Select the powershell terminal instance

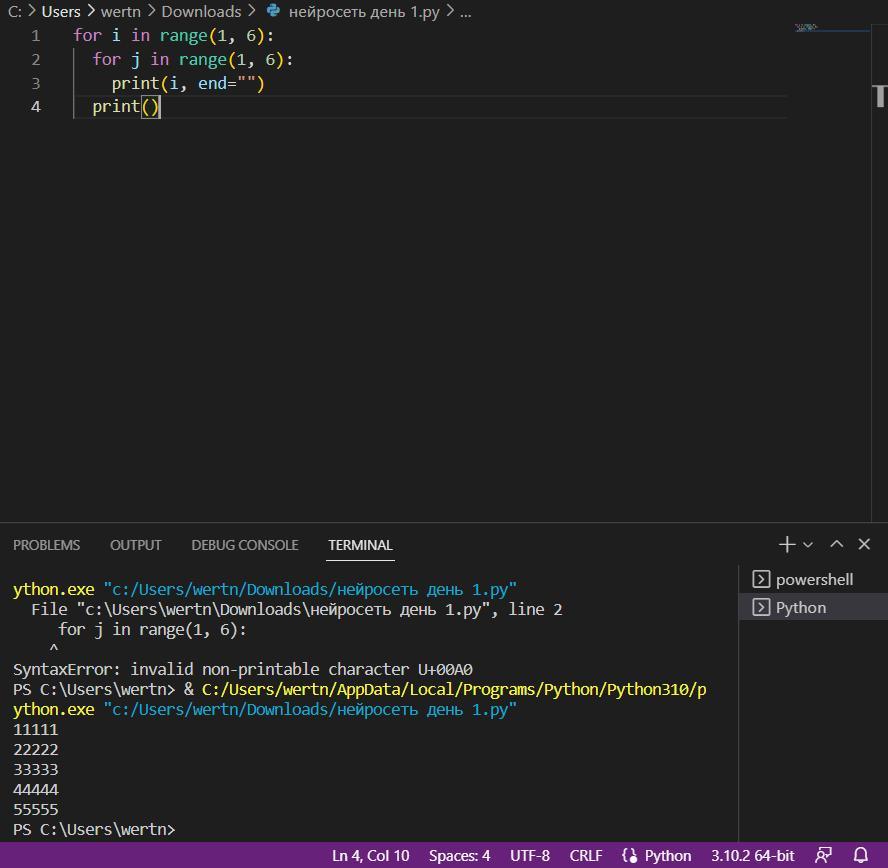pos(813,579)
